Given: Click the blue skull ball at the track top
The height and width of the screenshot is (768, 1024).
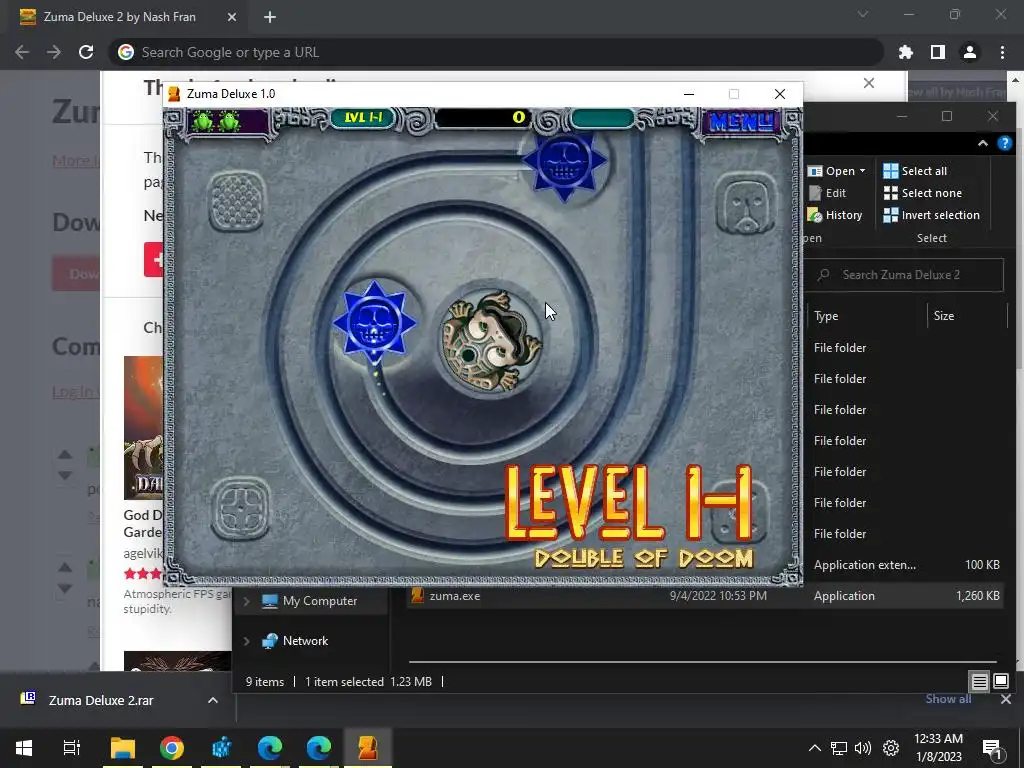Looking at the screenshot, I should (x=564, y=161).
